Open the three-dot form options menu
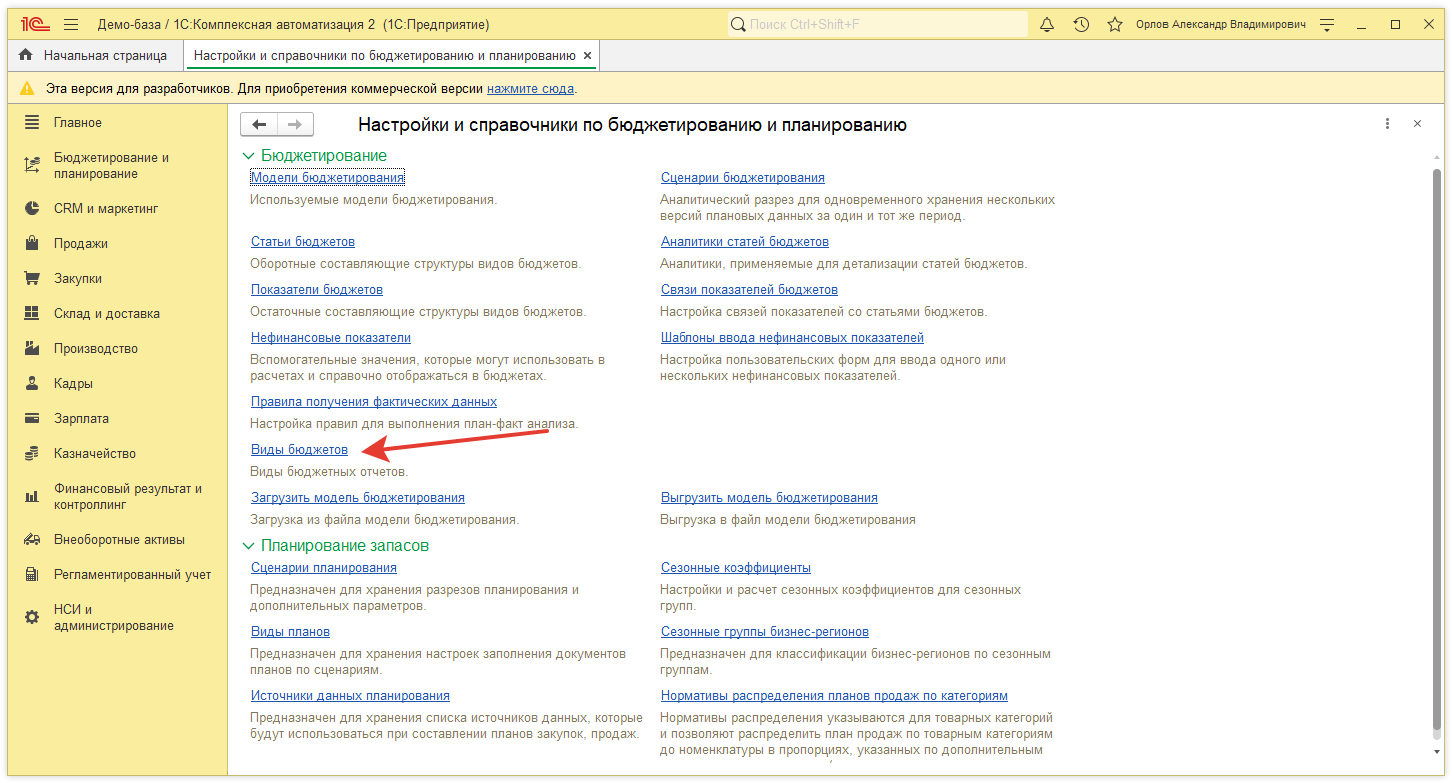Screen dimensions: 1452x783 coord(1387,124)
